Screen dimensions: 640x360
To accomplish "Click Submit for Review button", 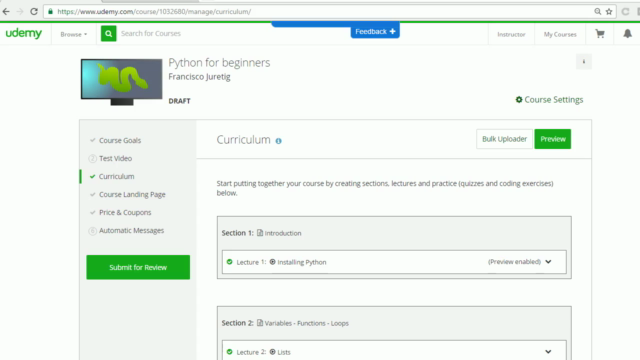I will coord(138,267).
